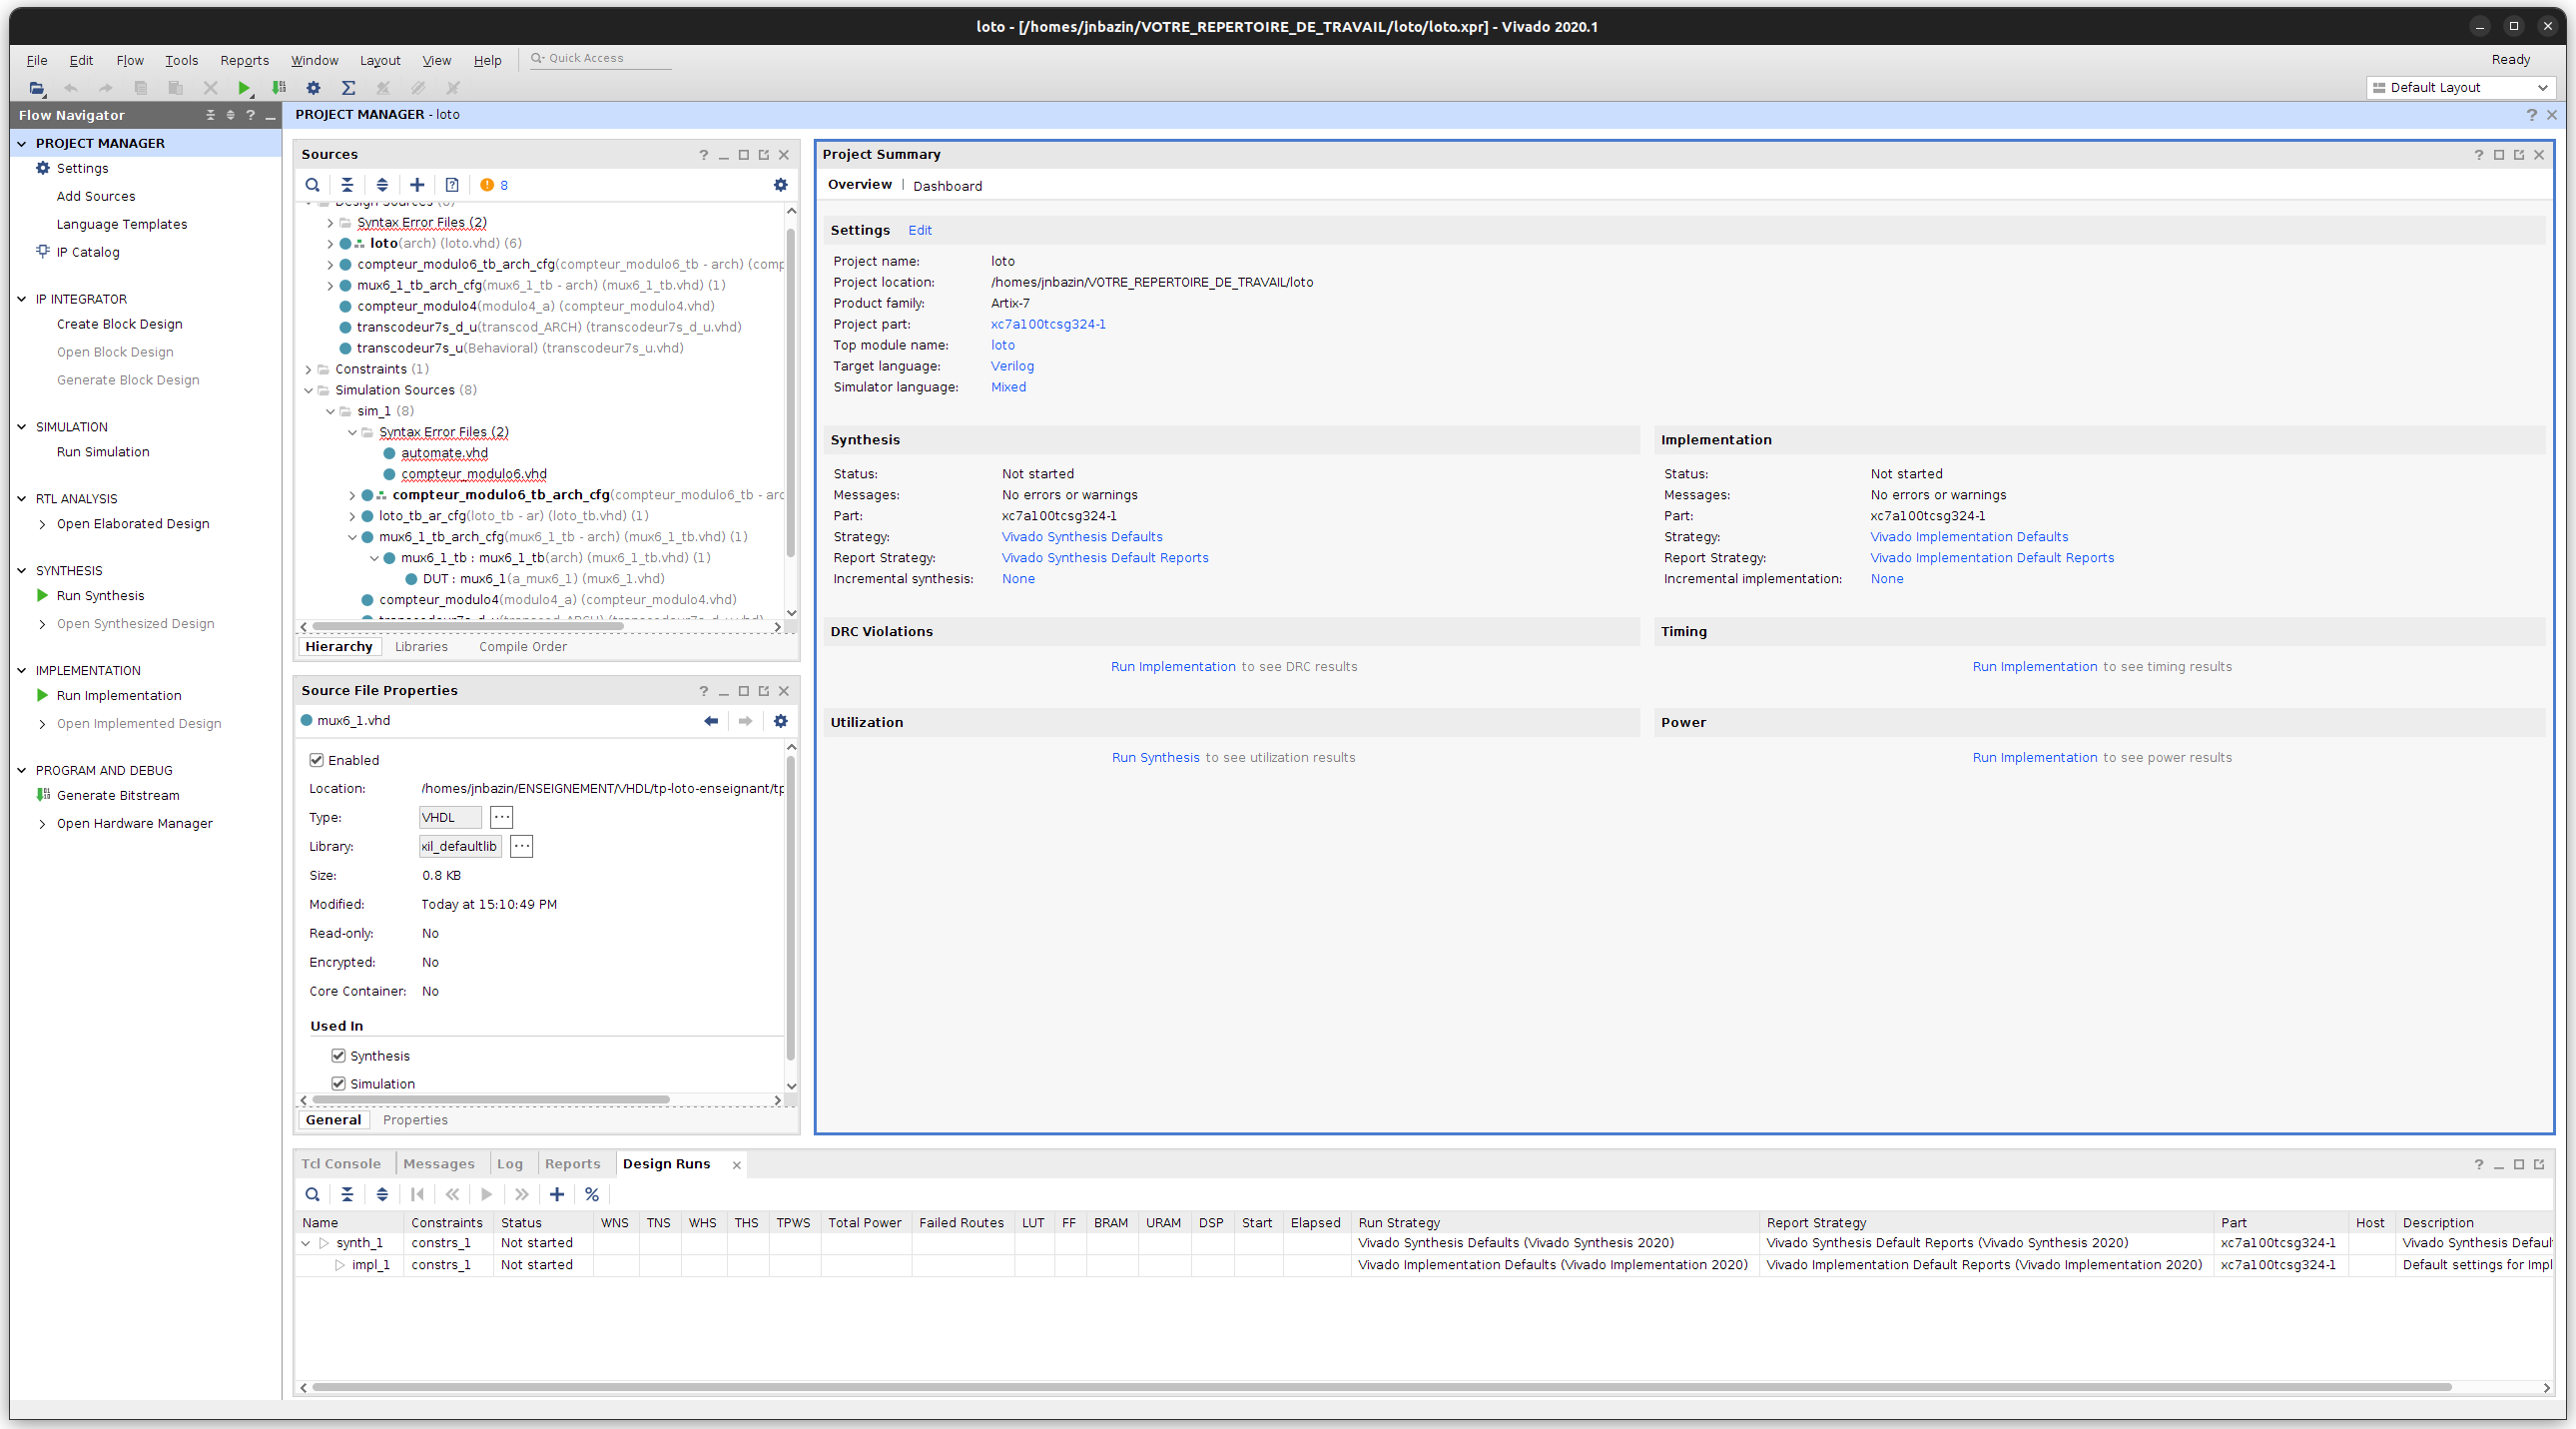Collapse all runs in Design Runs toolbar
The height and width of the screenshot is (1429, 2576).
pos(347,1194)
